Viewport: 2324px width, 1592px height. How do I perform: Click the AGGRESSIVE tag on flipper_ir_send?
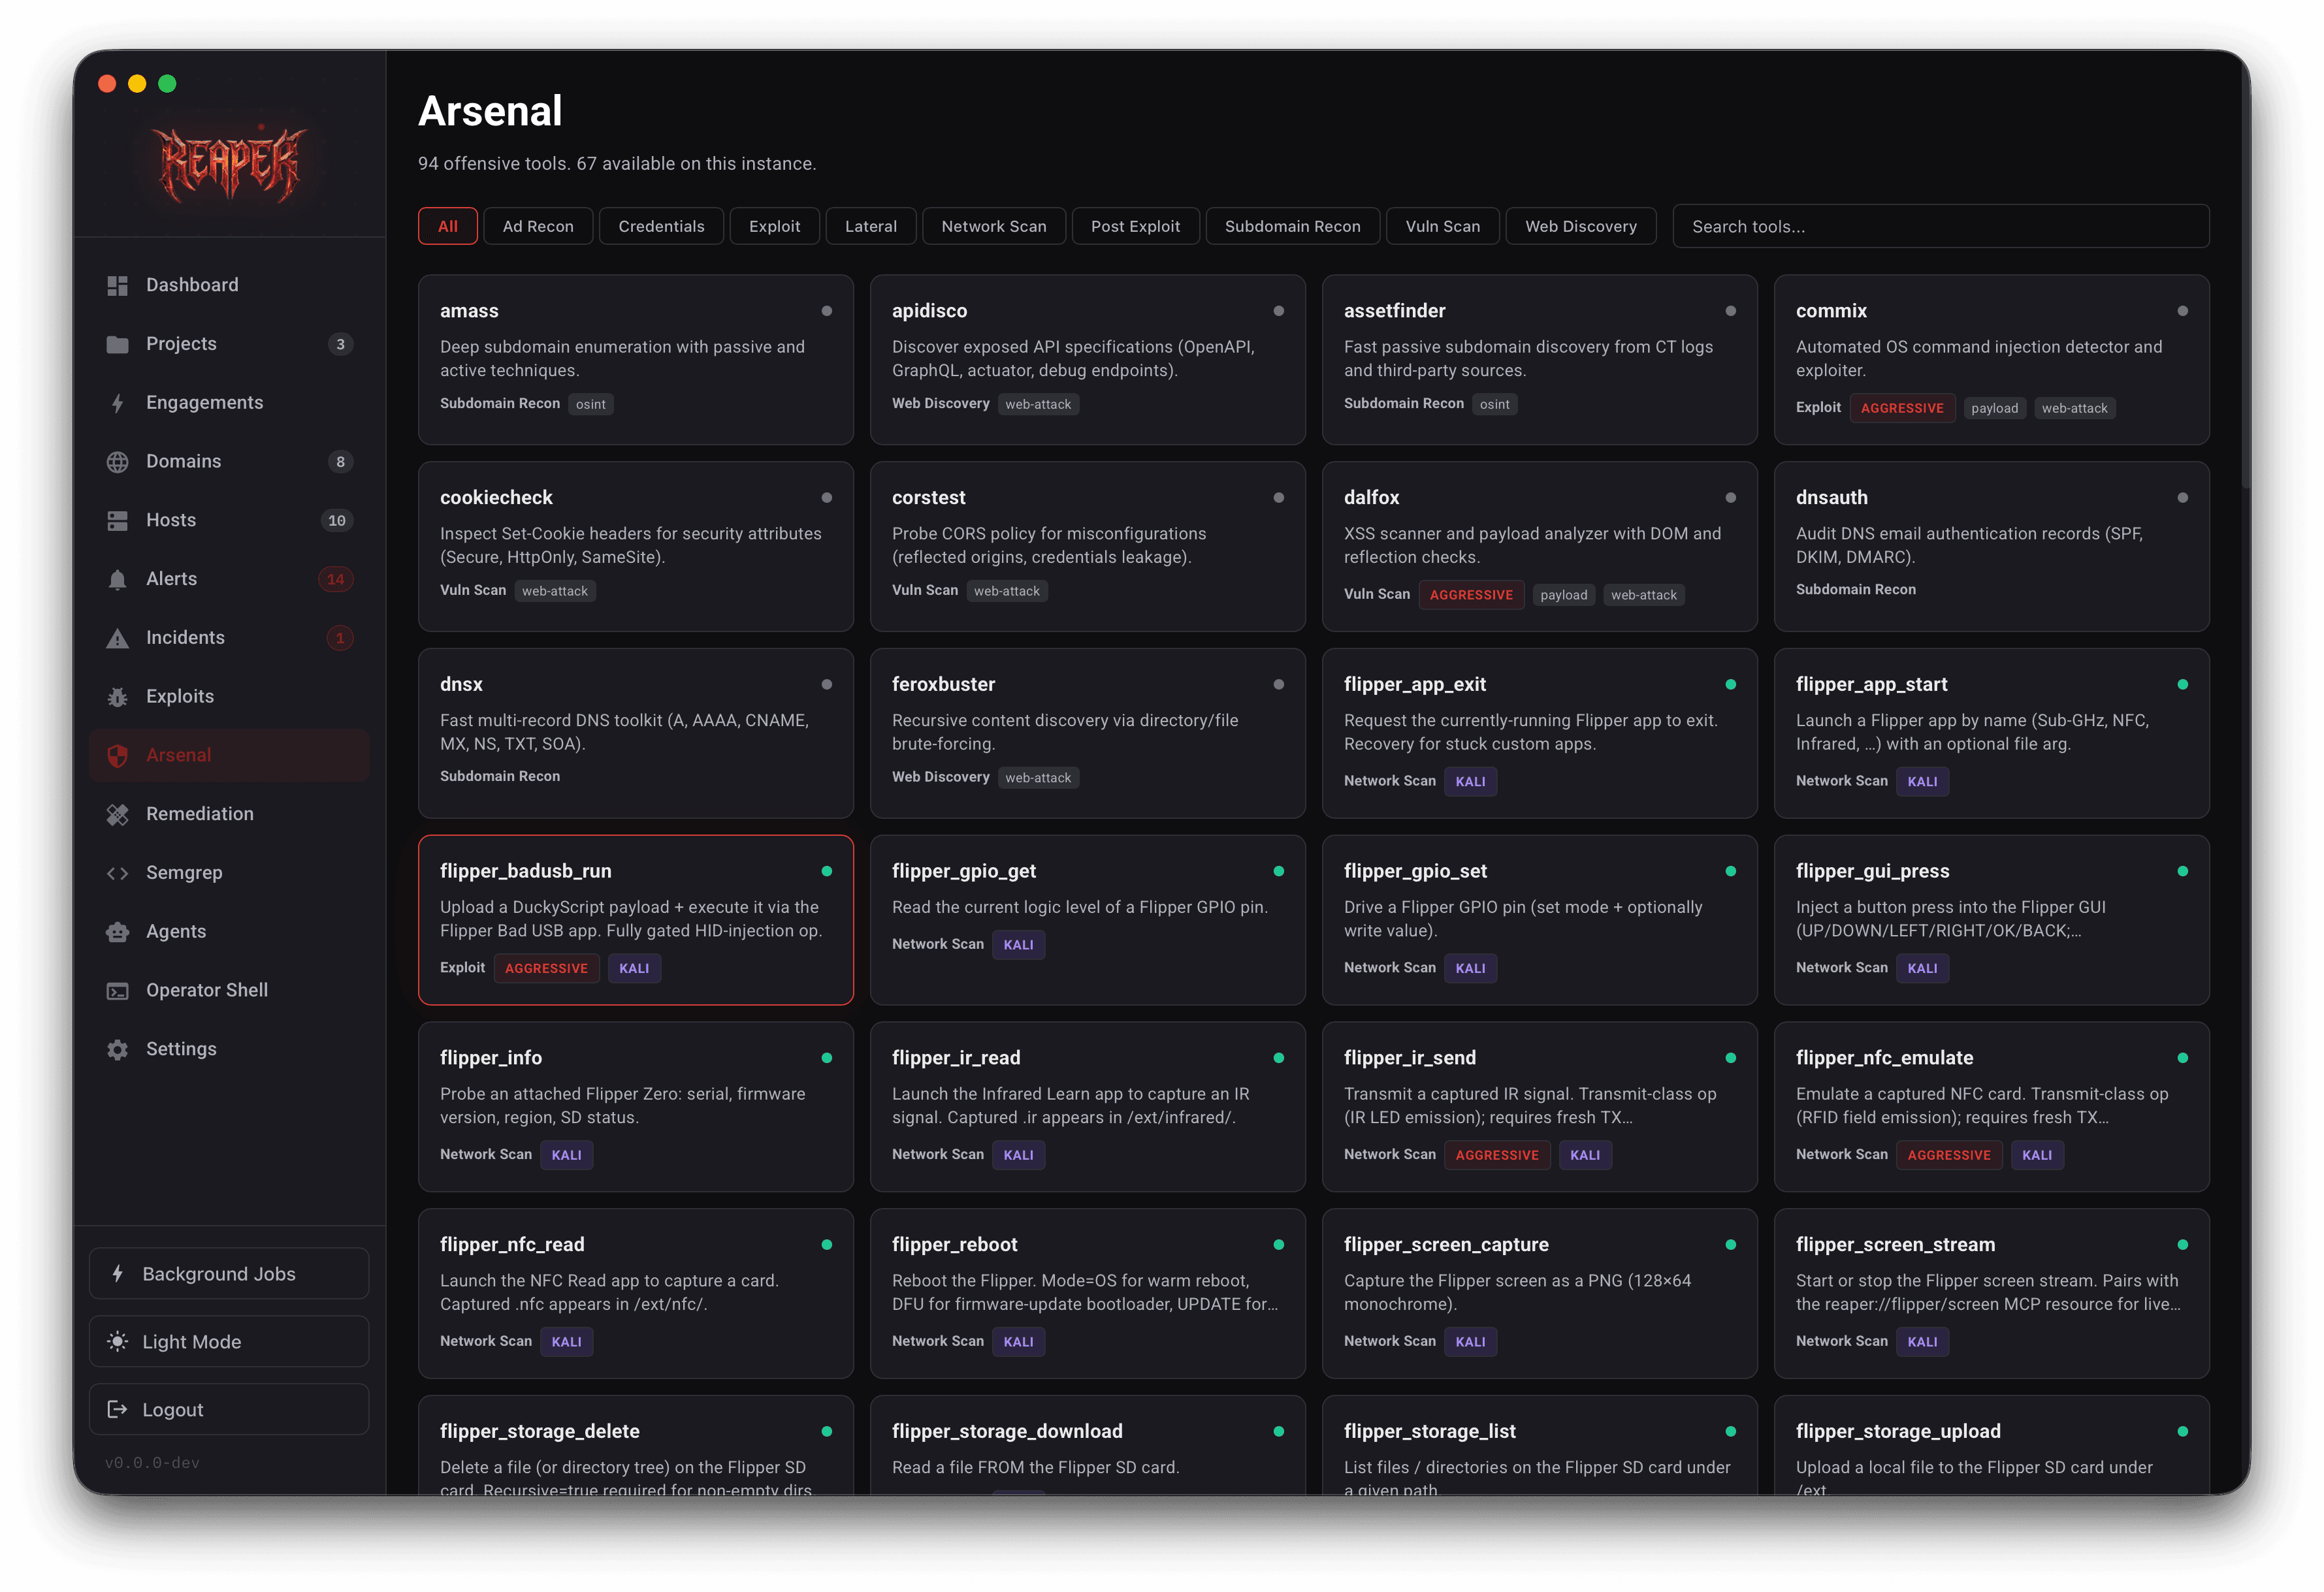(1496, 1155)
